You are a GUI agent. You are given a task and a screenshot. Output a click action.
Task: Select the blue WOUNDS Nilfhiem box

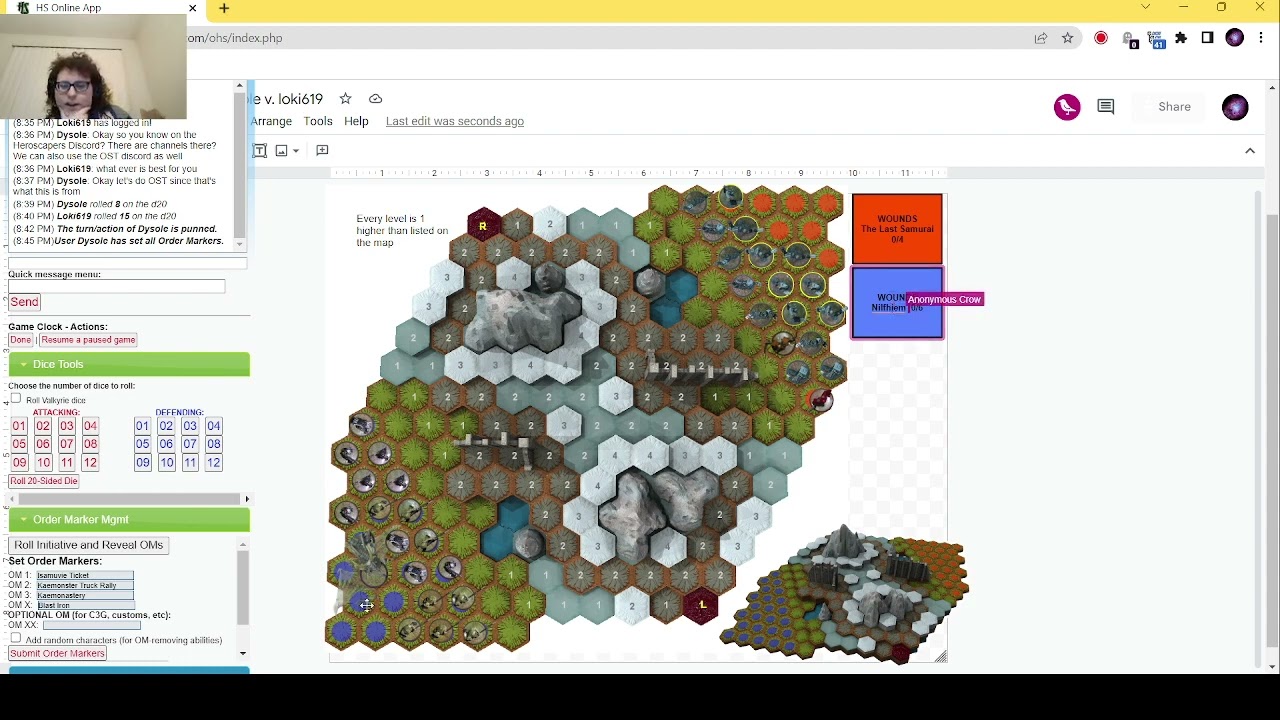pos(897,303)
